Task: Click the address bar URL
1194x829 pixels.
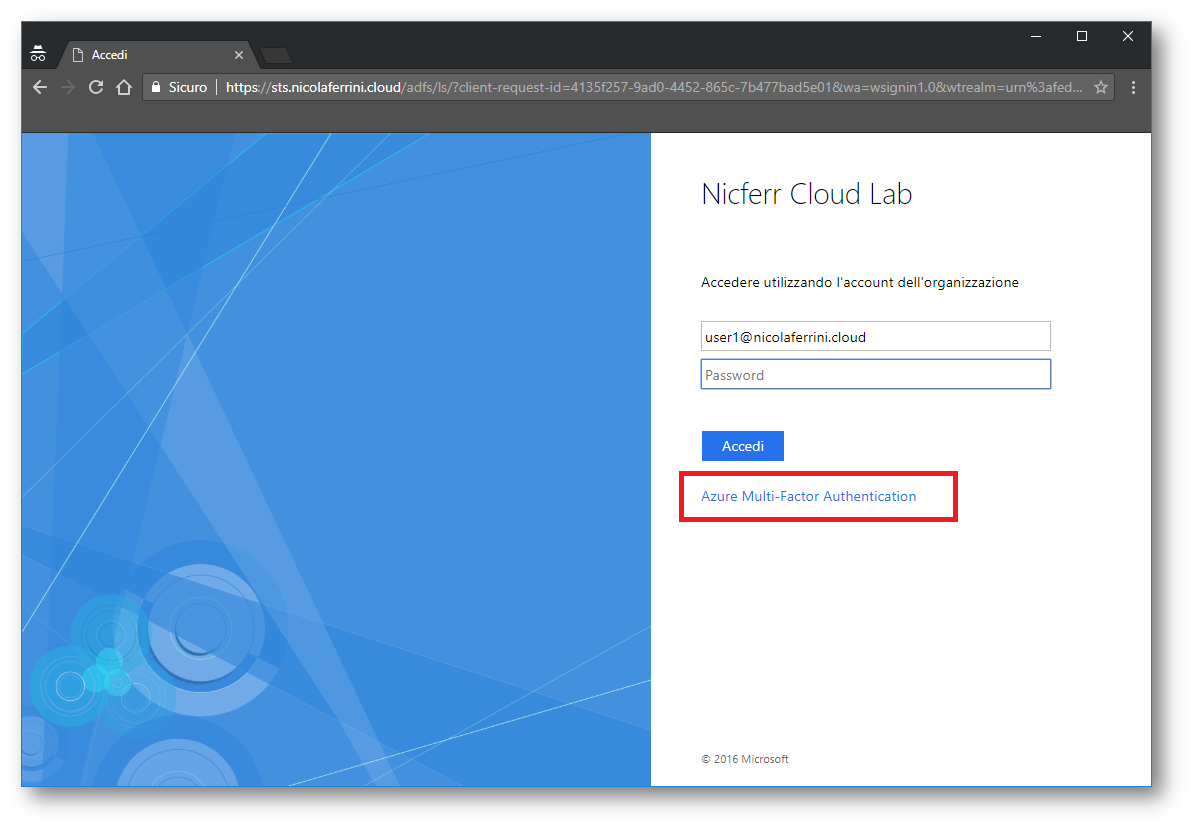Action: 653,88
